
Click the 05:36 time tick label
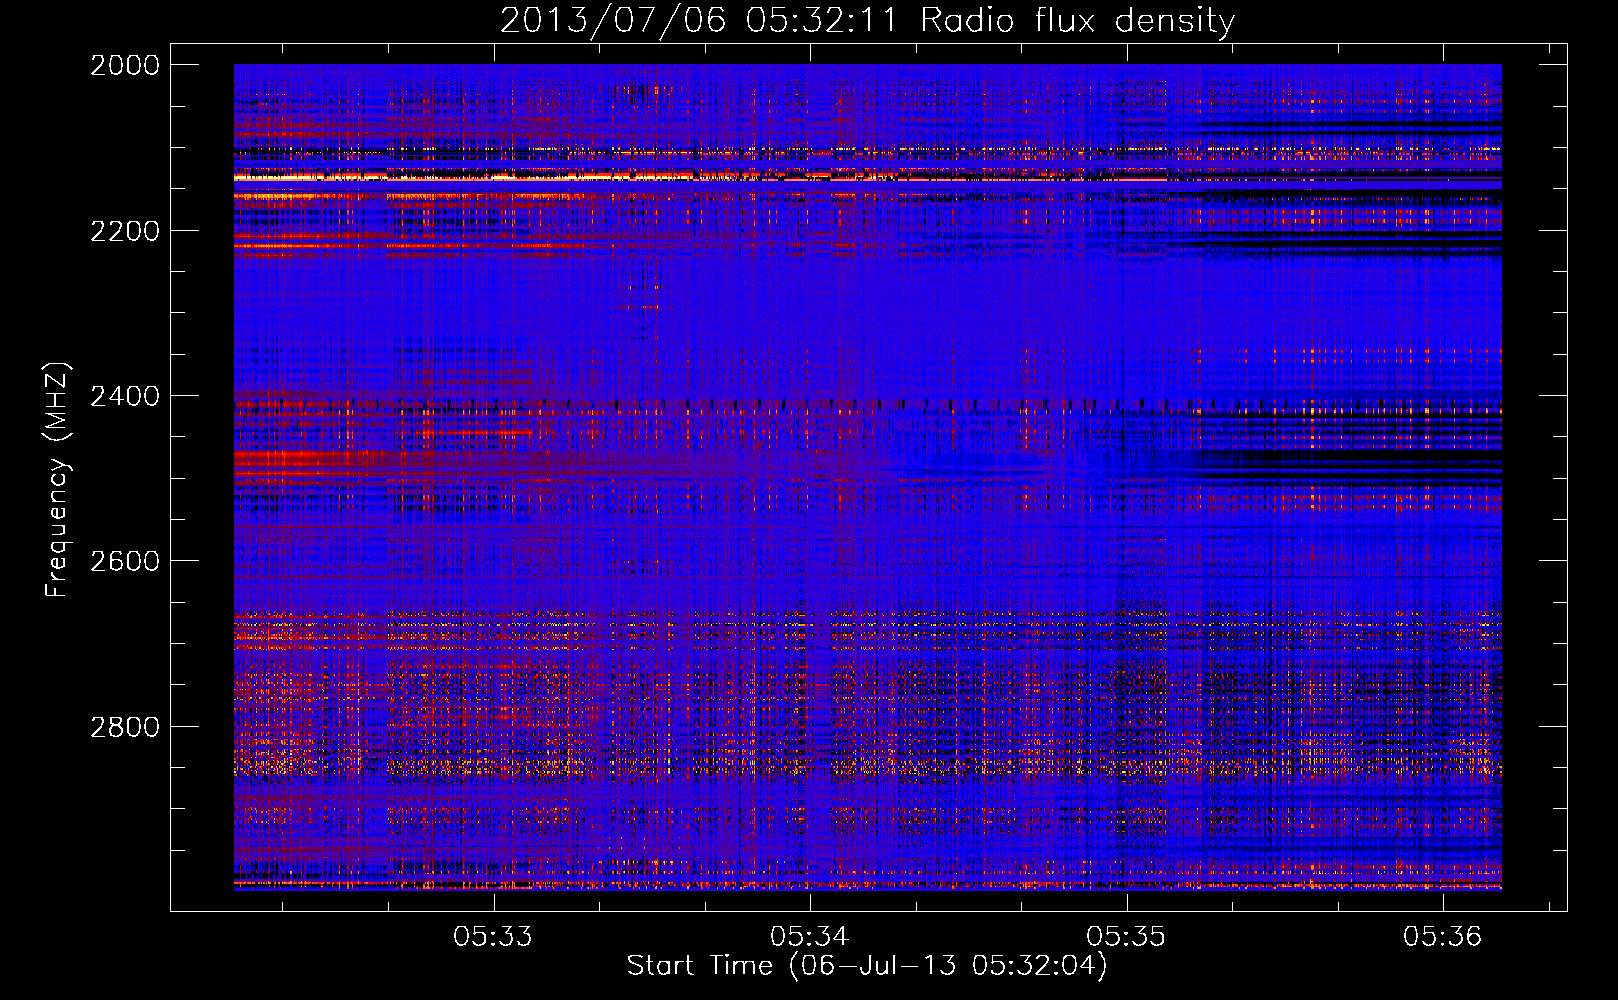(x=1442, y=936)
